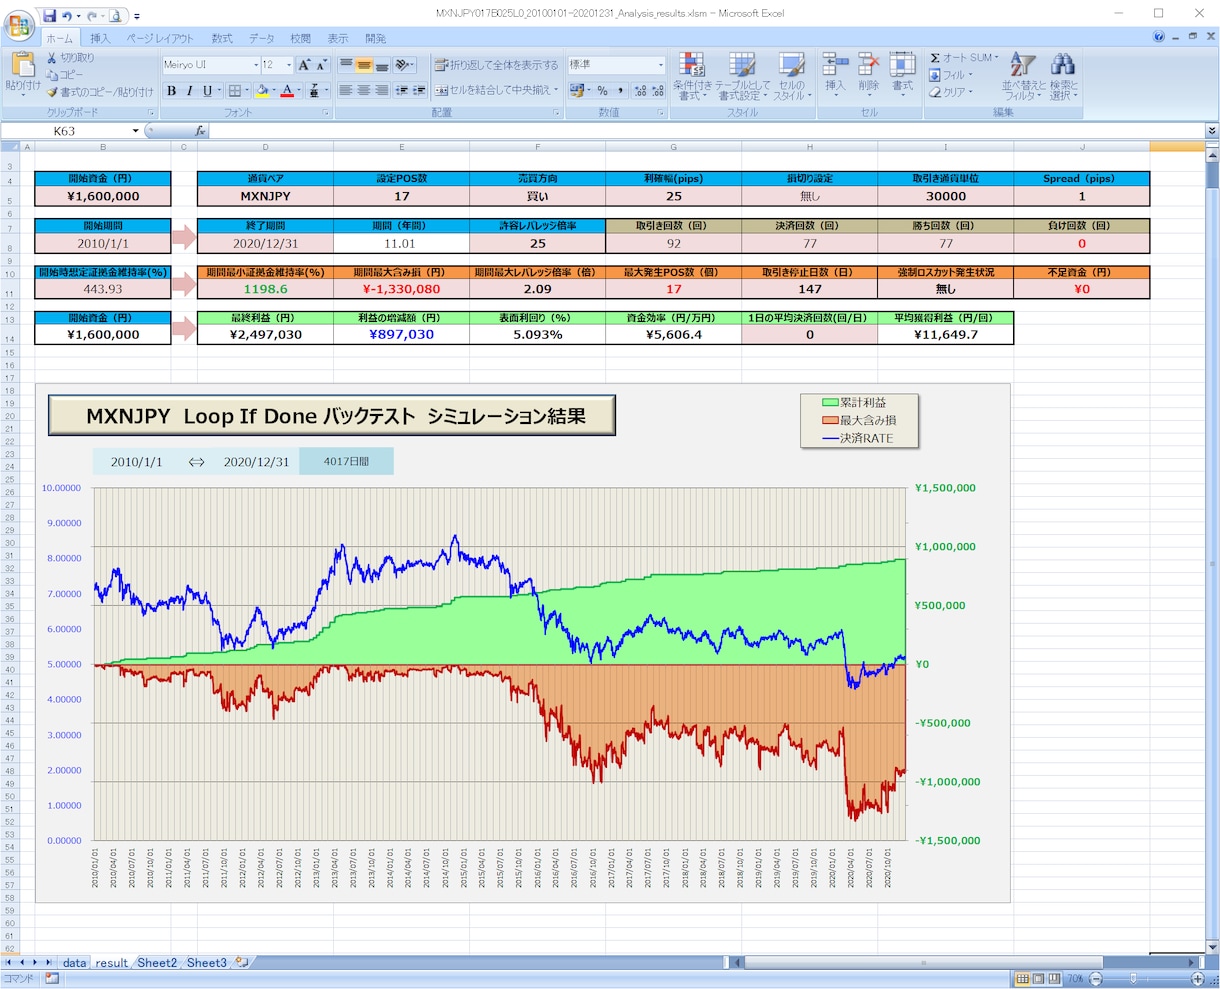This screenshot has width=1220, height=989.
Task: Toggle wrap text (折り返して全体を表示する)
Action: pyautogui.click(x=496, y=65)
